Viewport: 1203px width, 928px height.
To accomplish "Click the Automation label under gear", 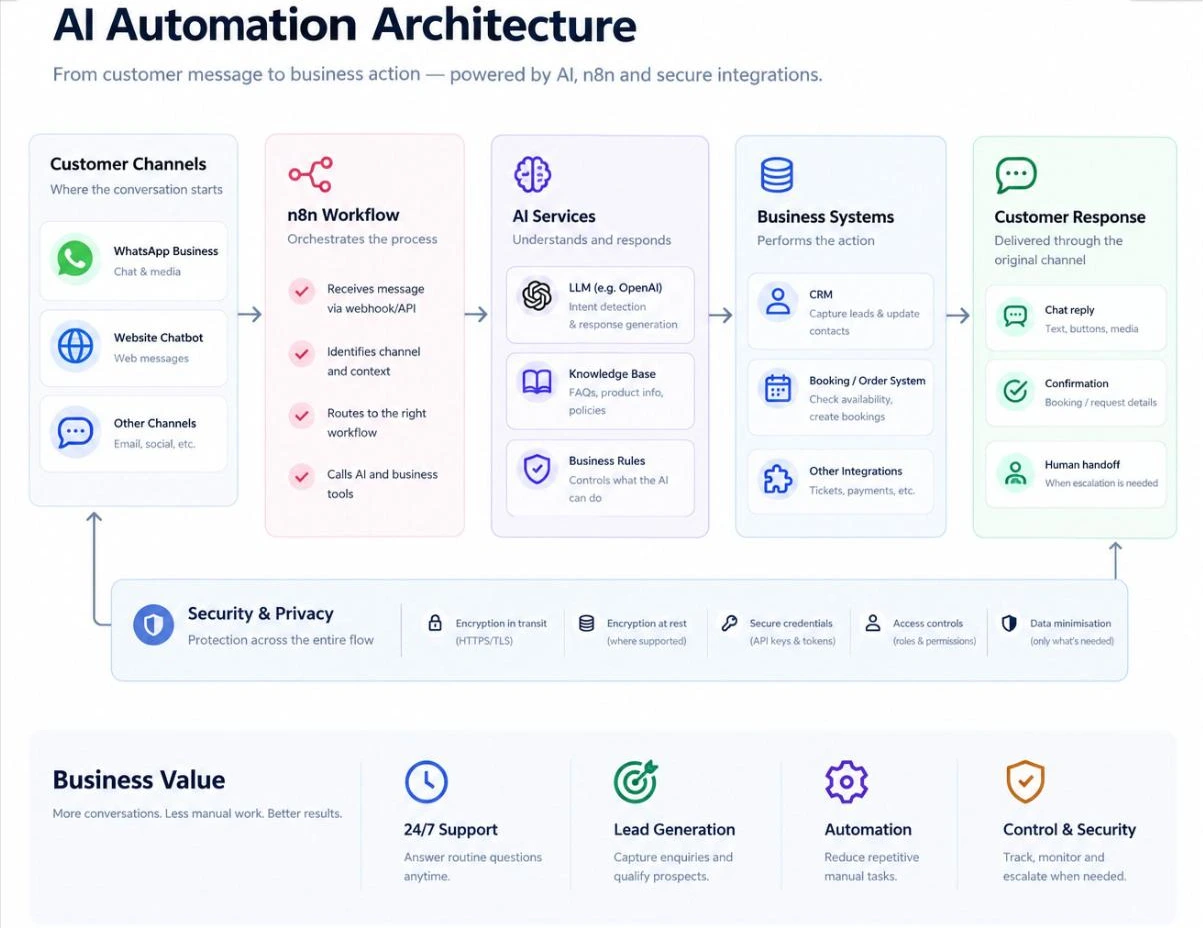I will point(867,829).
